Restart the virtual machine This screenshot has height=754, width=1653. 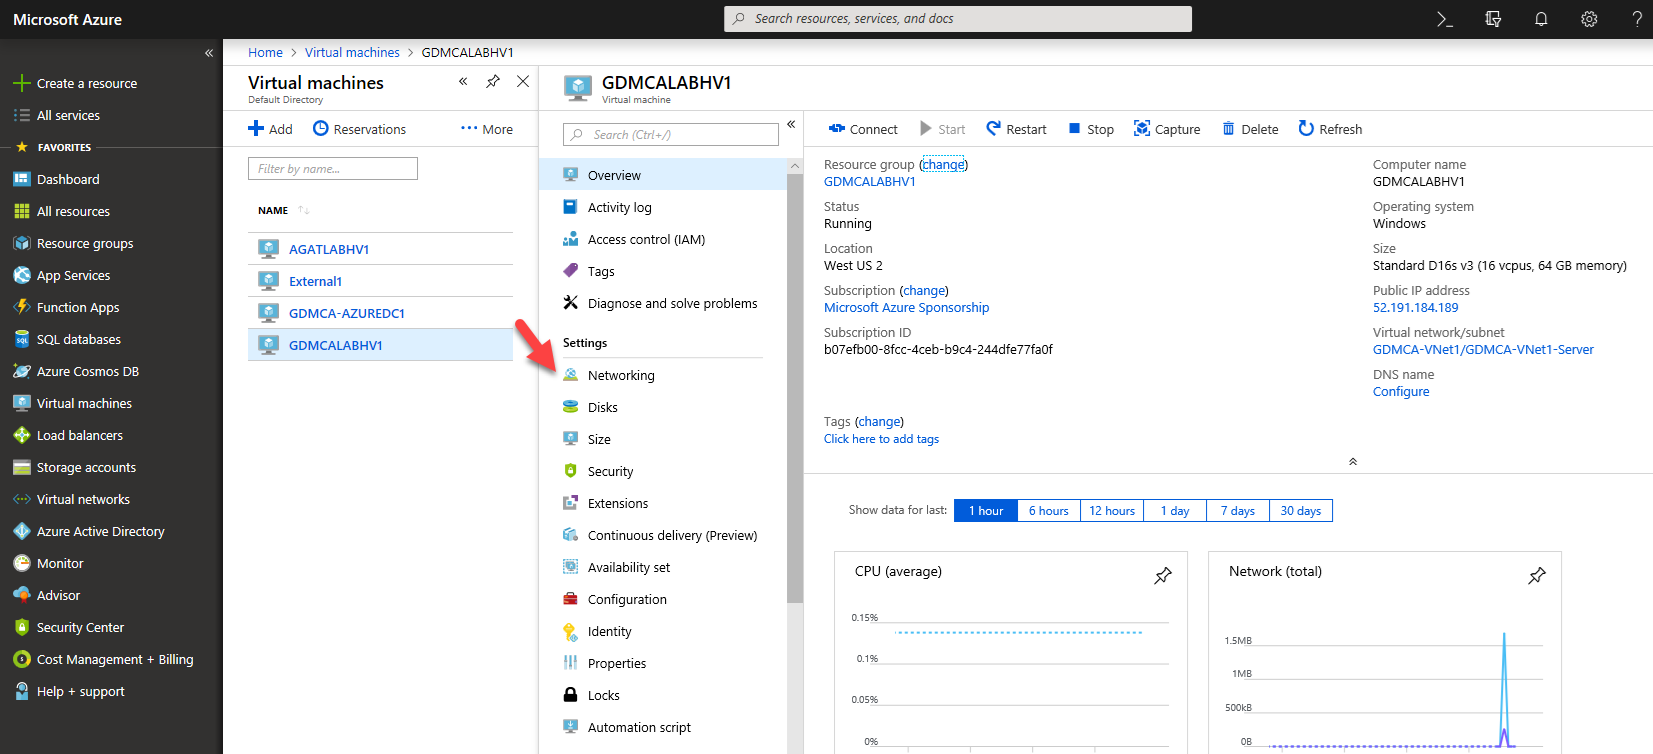point(1016,129)
